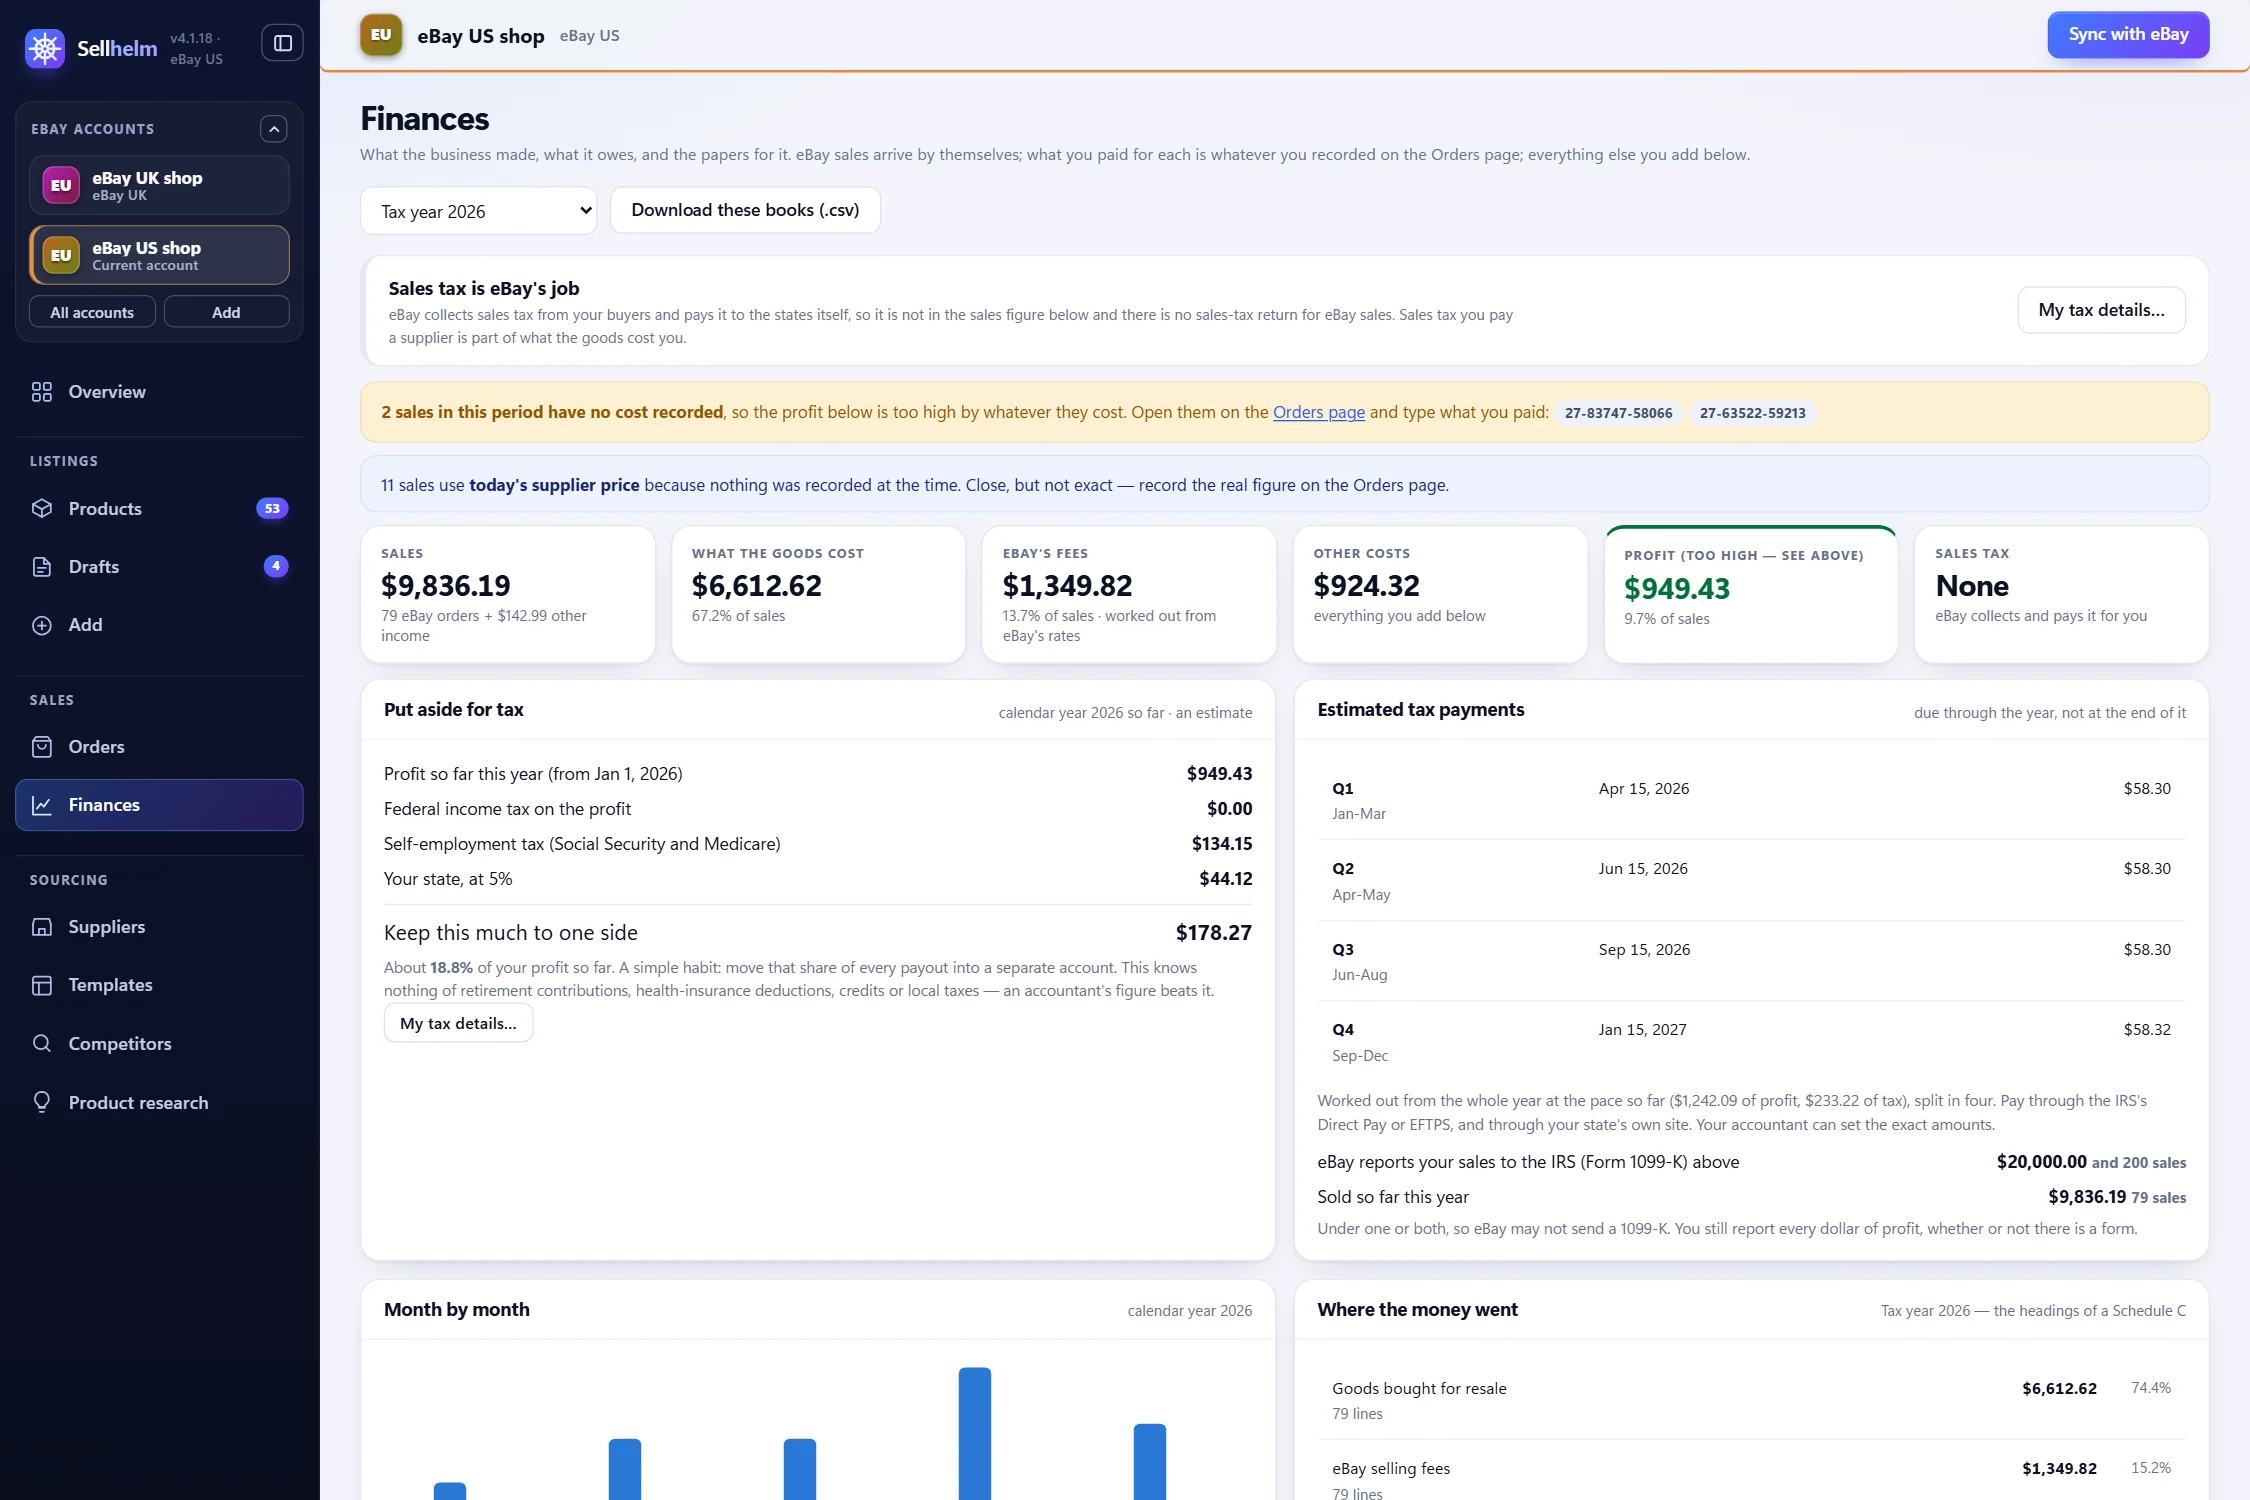Click the tallest bar in Month by month chart

click(x=974, y=1433)
